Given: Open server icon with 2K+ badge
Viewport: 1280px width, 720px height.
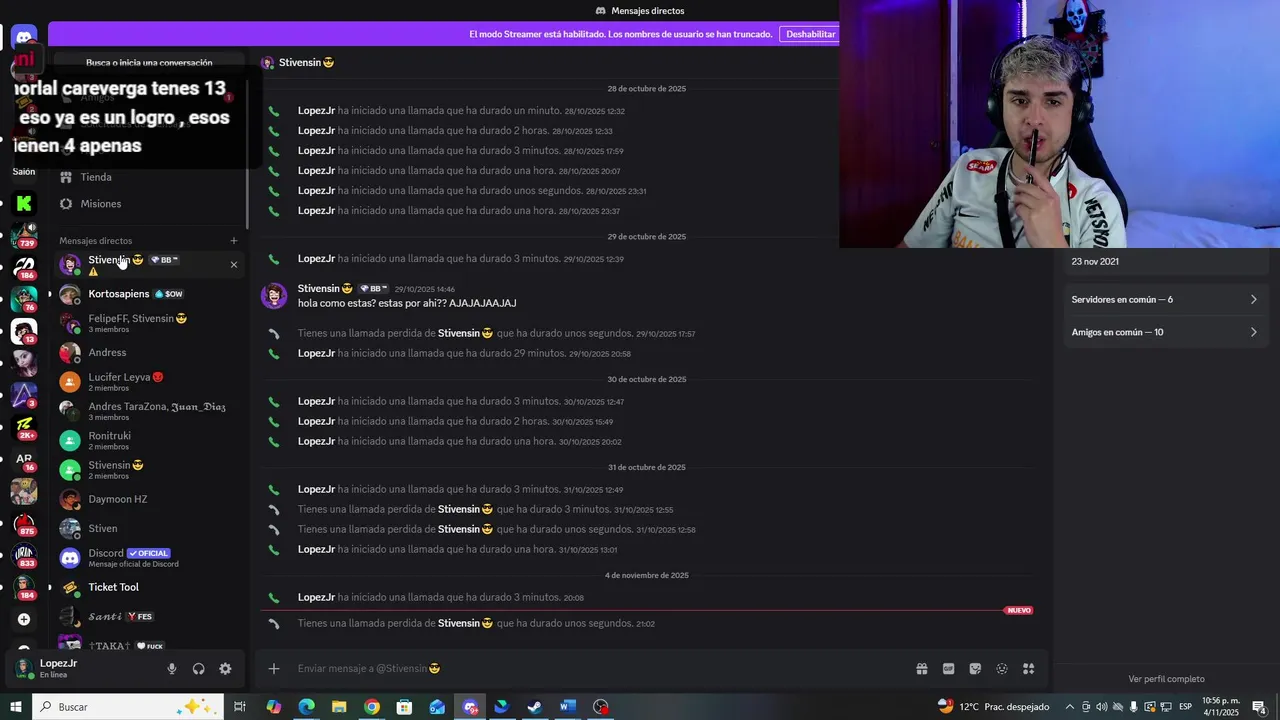Looking at the screenshot, I should [24, 428].
